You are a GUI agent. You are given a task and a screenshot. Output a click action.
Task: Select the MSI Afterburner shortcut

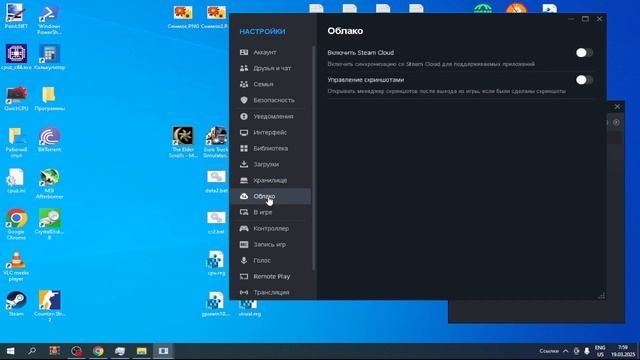(49, 183)
